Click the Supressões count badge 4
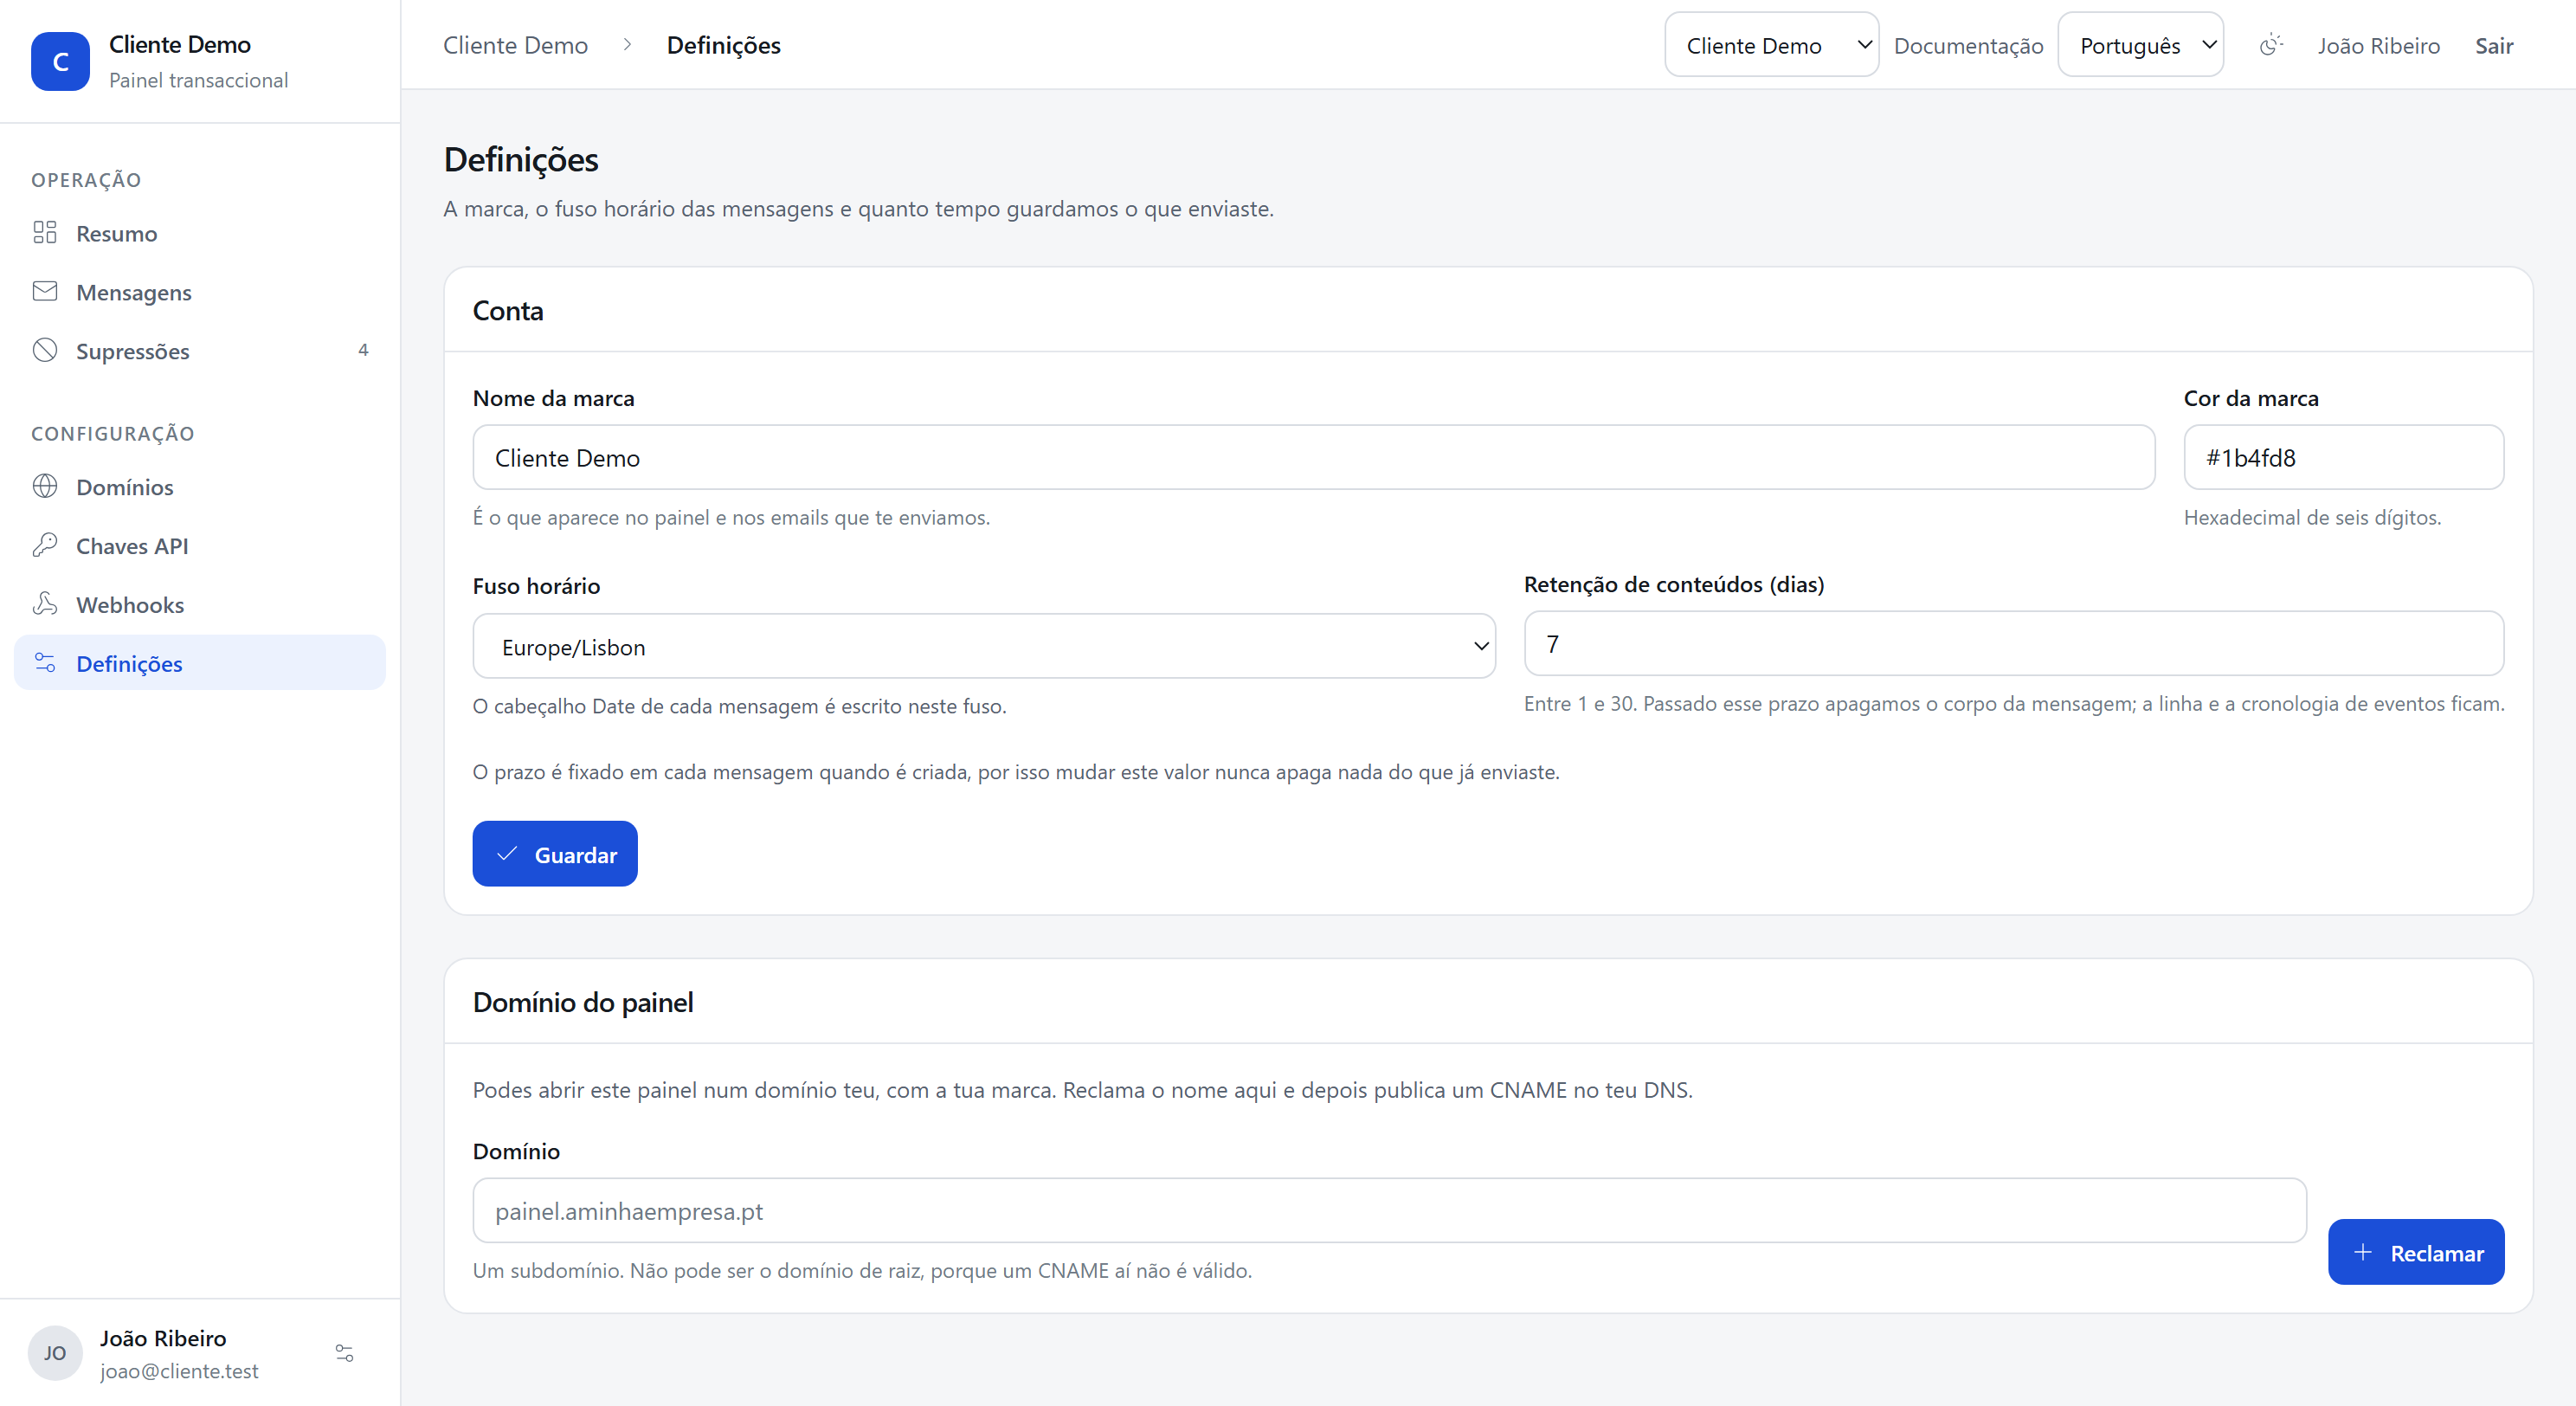Image resolution: width=2576 pixels, height=1406 pixels. [363, 350]
